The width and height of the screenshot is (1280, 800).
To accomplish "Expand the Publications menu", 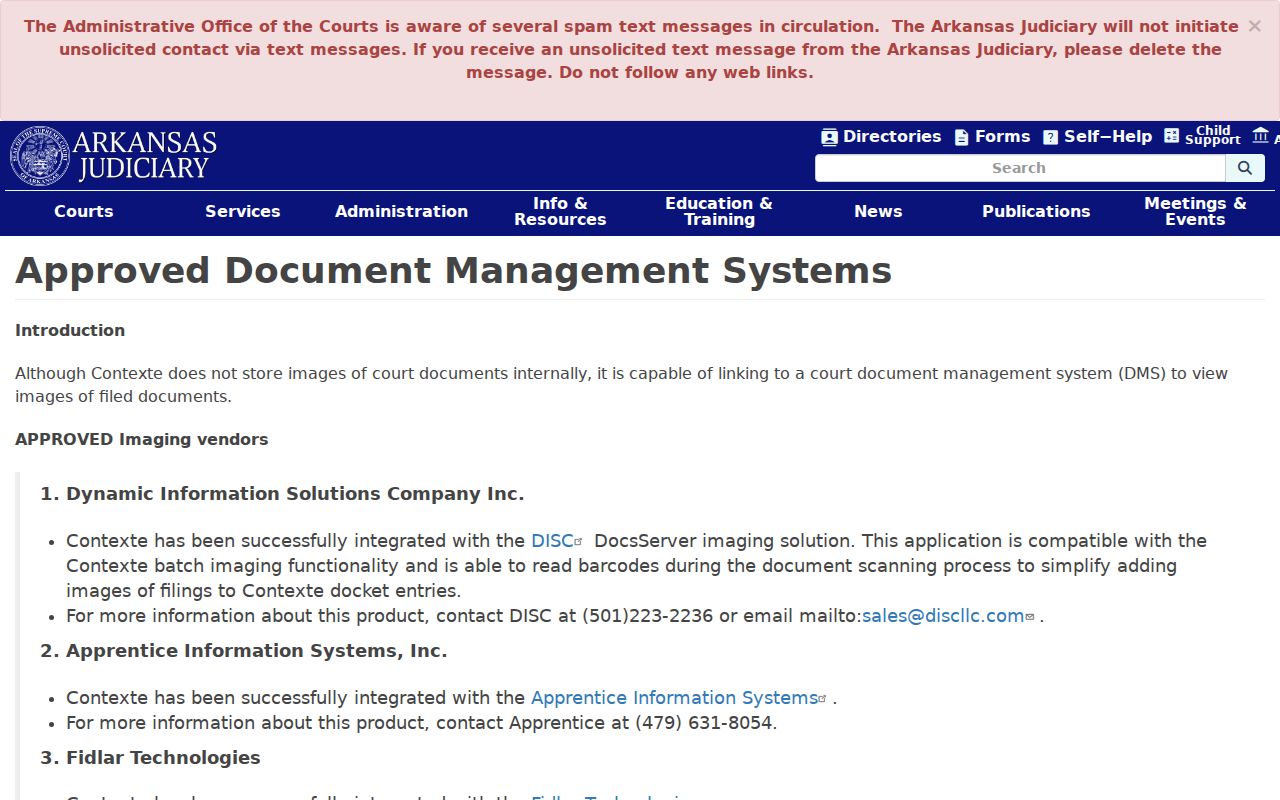I will 1036,211.
